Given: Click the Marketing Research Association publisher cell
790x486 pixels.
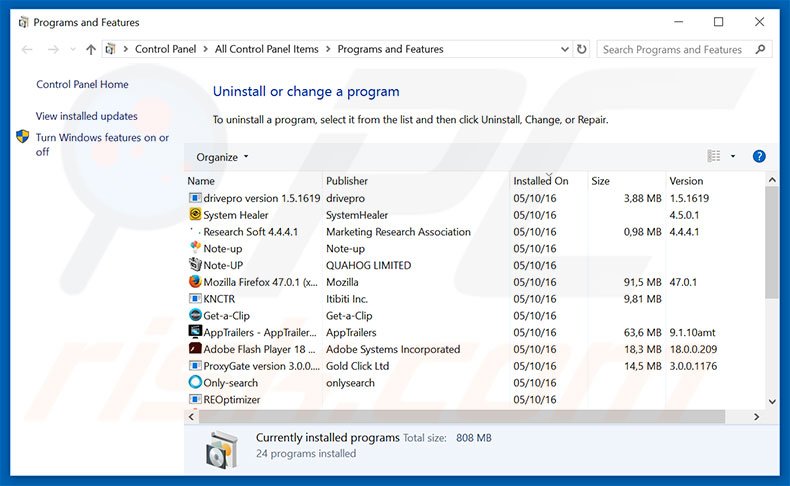Looking at the screenshot, I should pos(398,232).
